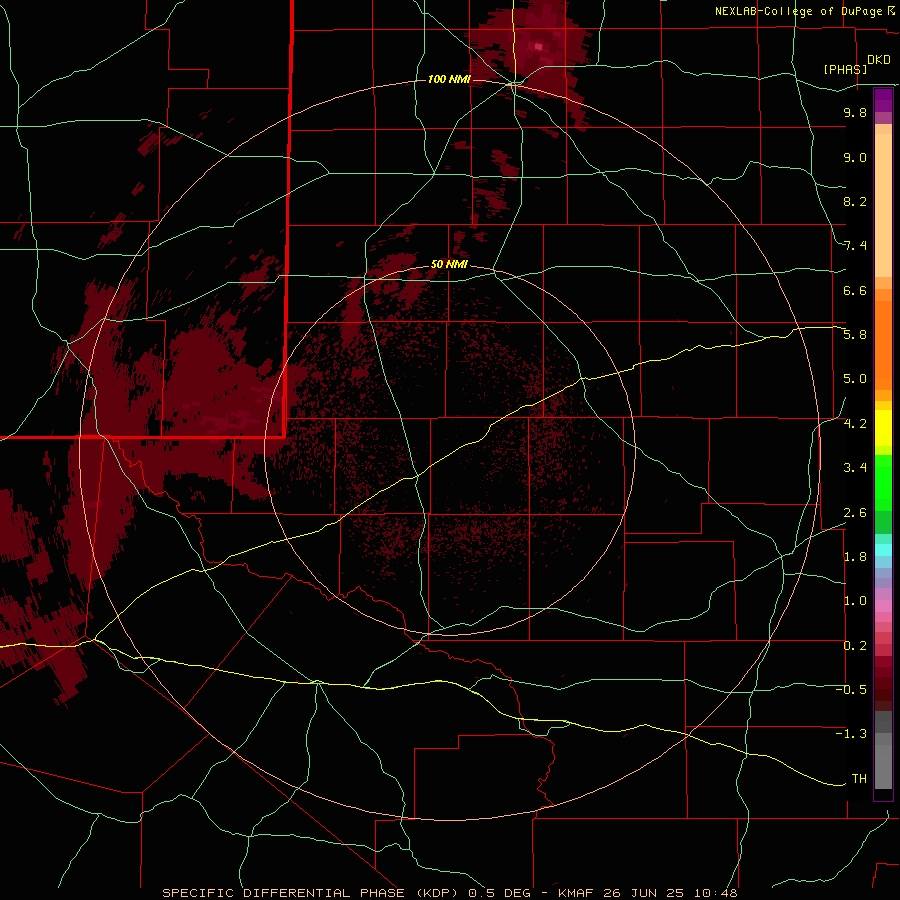Select the 4.2 legend value

coord(855,424)
